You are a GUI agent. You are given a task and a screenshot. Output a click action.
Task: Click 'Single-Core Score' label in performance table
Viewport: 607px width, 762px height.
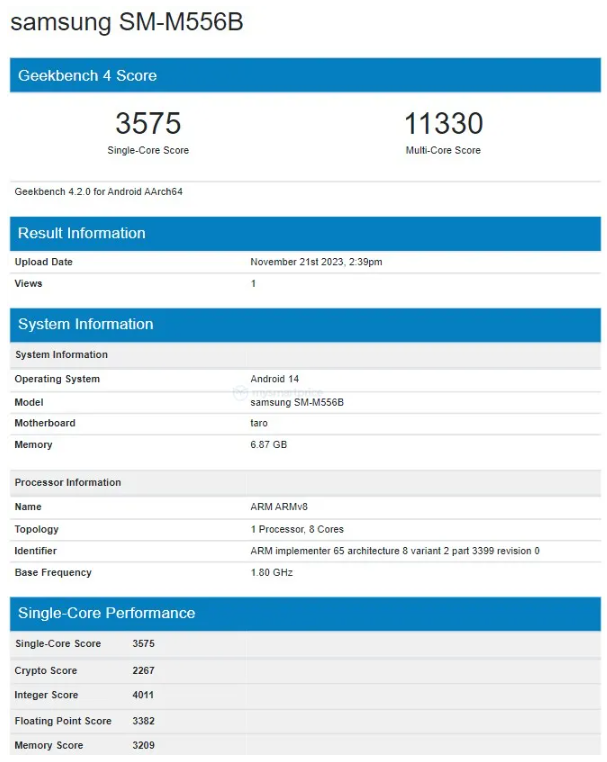coord(58,644)
